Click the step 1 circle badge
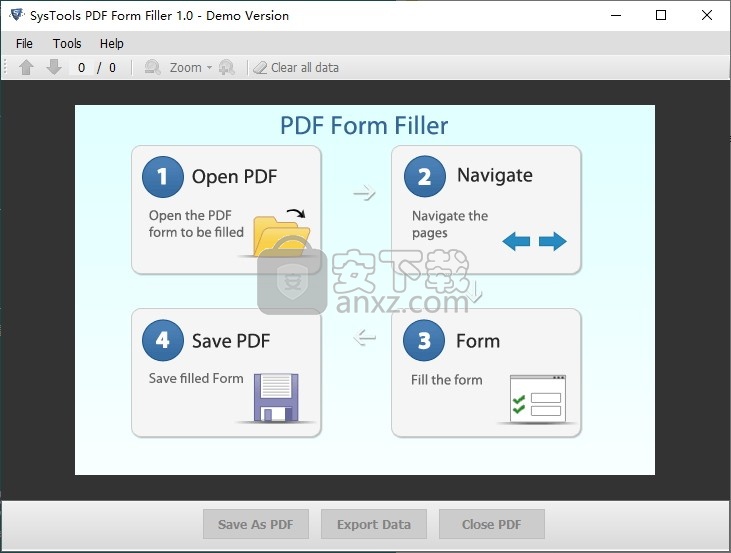The height and width of the screenshot is (553, 731). coord(163,177)
